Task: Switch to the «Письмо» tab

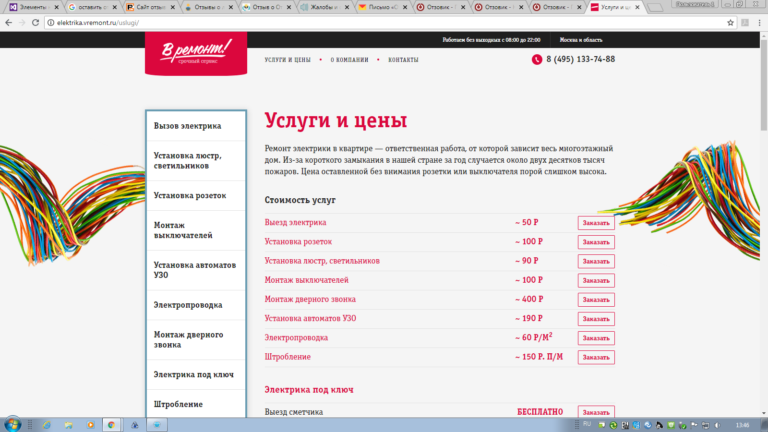Action: coord(381,7)
